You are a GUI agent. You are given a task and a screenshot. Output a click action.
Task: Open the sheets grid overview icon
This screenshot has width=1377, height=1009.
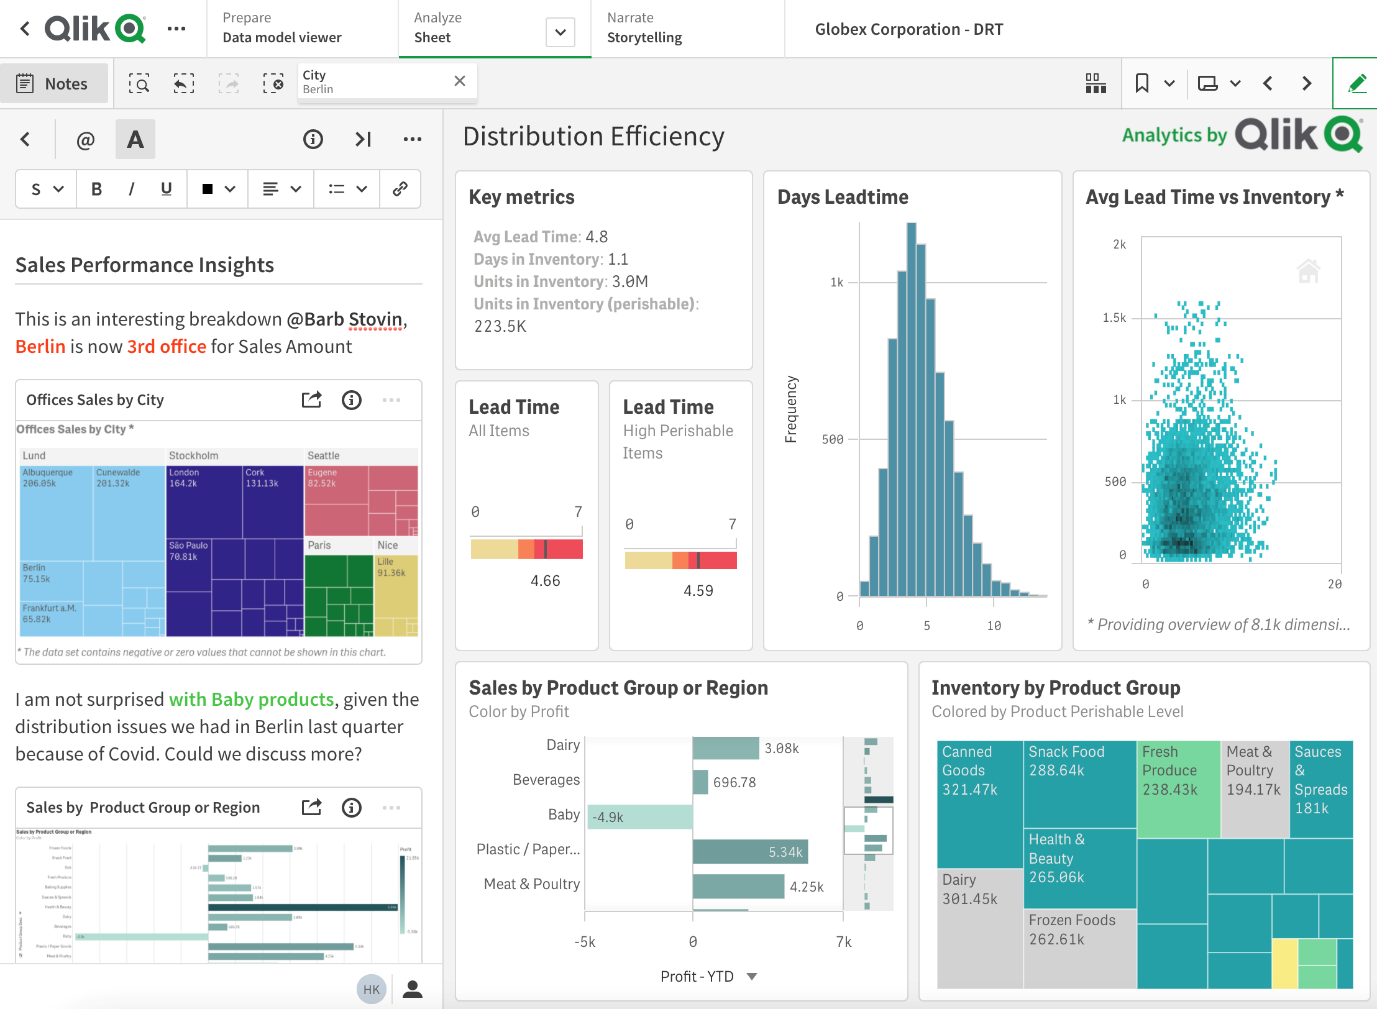tap(1096, 83)
